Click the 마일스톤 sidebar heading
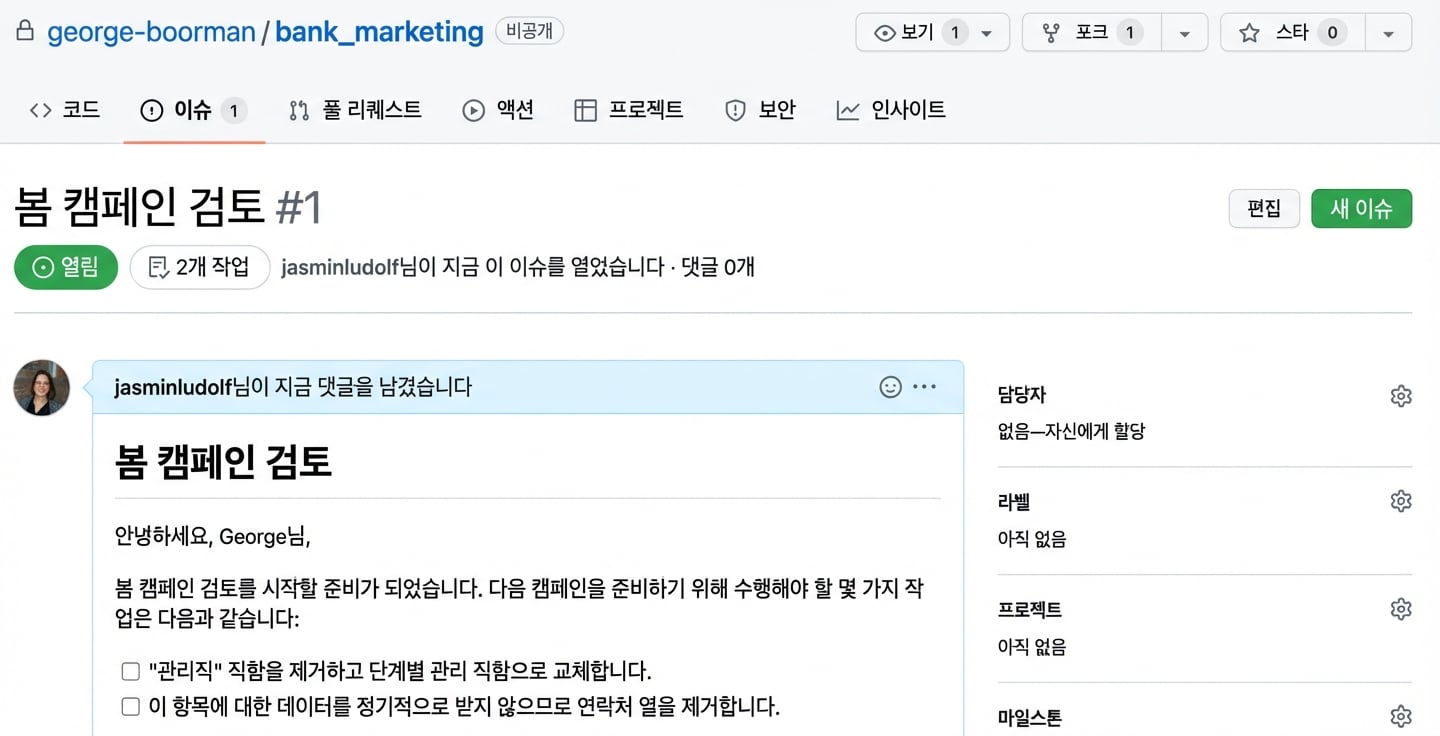The height and width of the screenshot is (736, 1440). tap(1030, 717)
